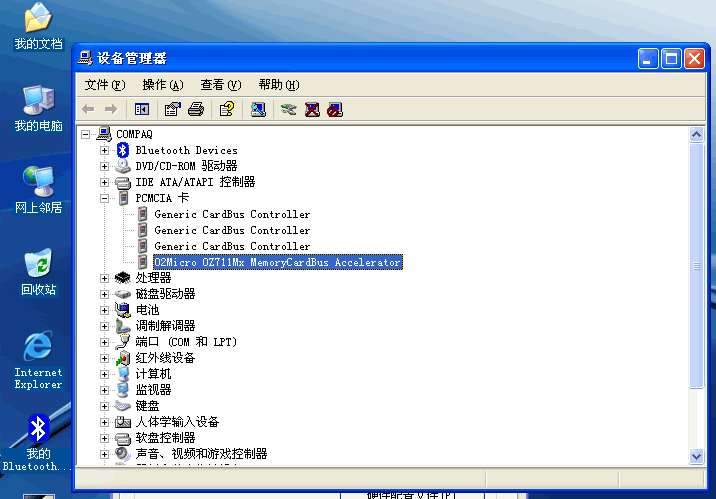This screenshot has width=716, height=499.
Task: Click the 键盘 keyboard icon
Action: point(122,406)
